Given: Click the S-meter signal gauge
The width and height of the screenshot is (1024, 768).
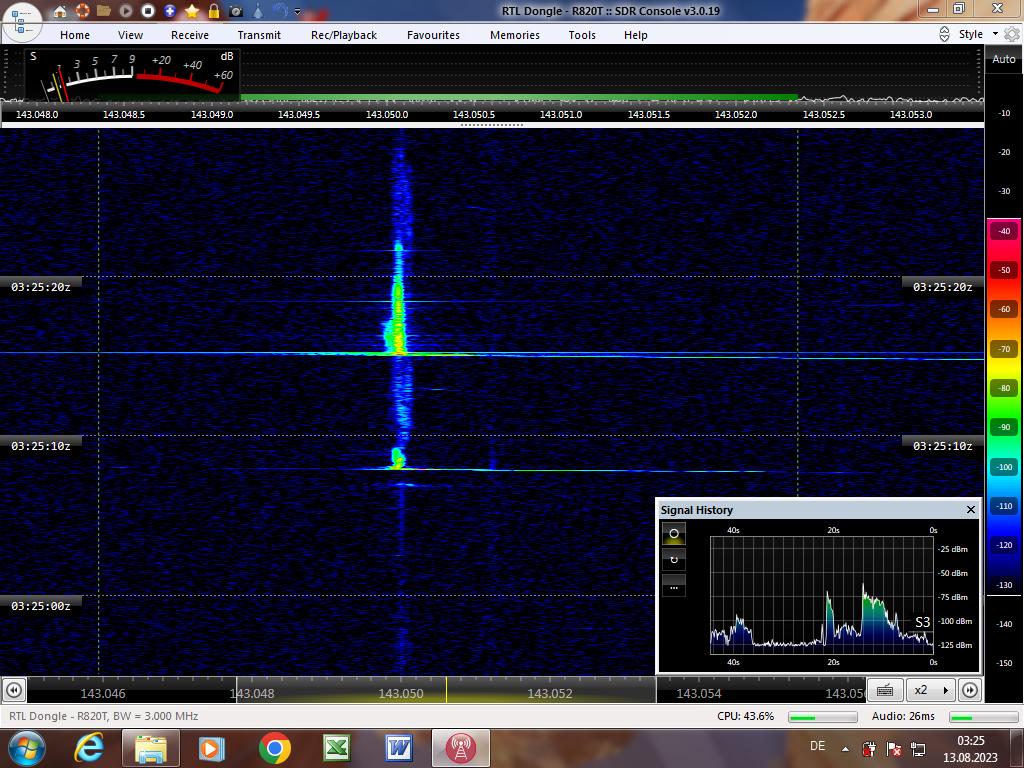Looking at the screenshot, I should pyautogui.click(x=133, y=74).
